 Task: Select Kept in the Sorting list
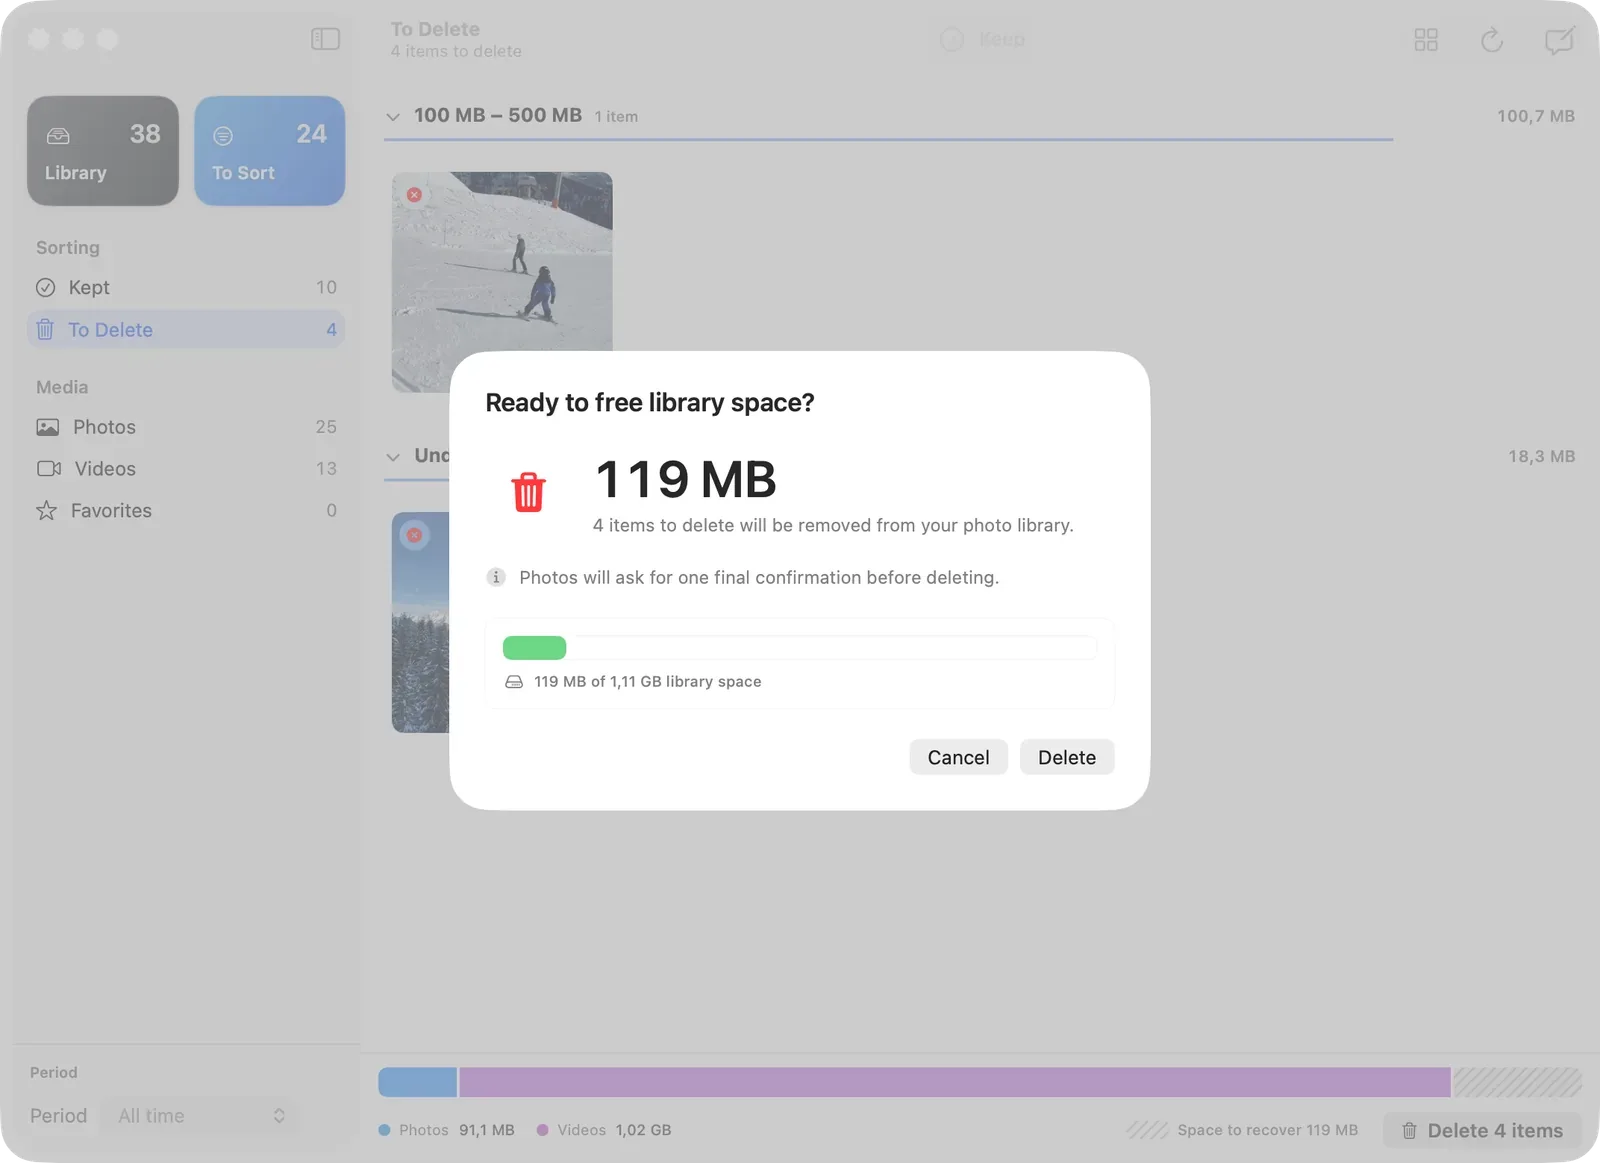186,288
